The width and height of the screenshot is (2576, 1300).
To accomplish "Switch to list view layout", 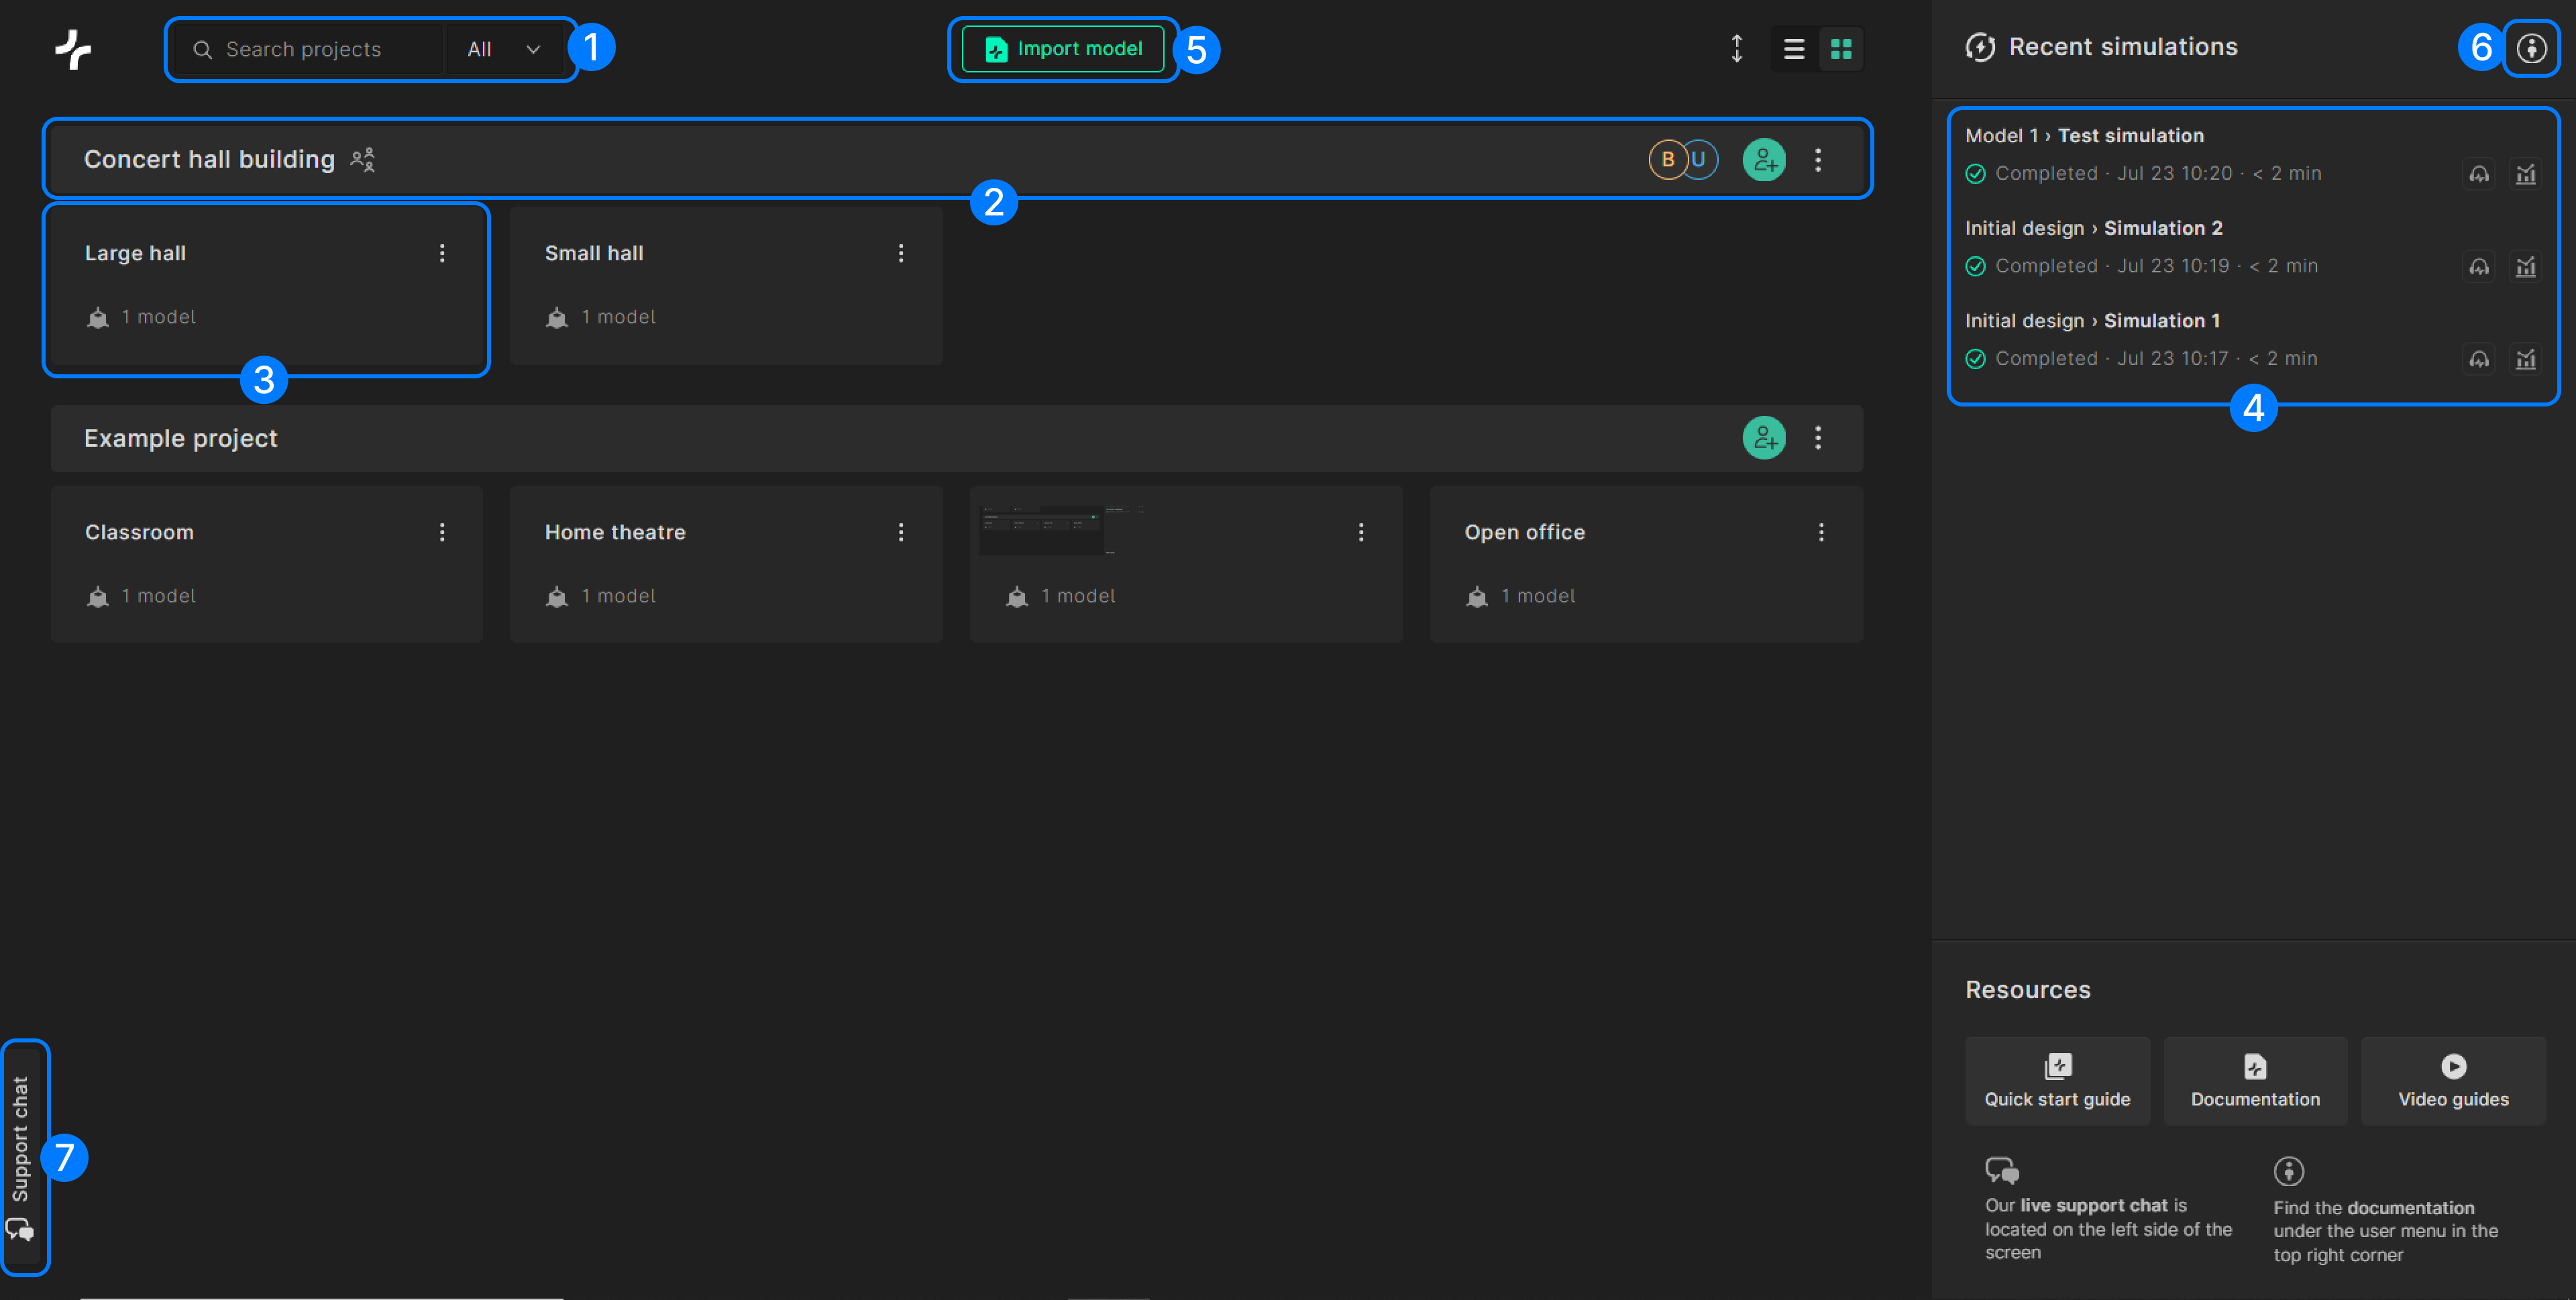I will (x=1794, y=49).
